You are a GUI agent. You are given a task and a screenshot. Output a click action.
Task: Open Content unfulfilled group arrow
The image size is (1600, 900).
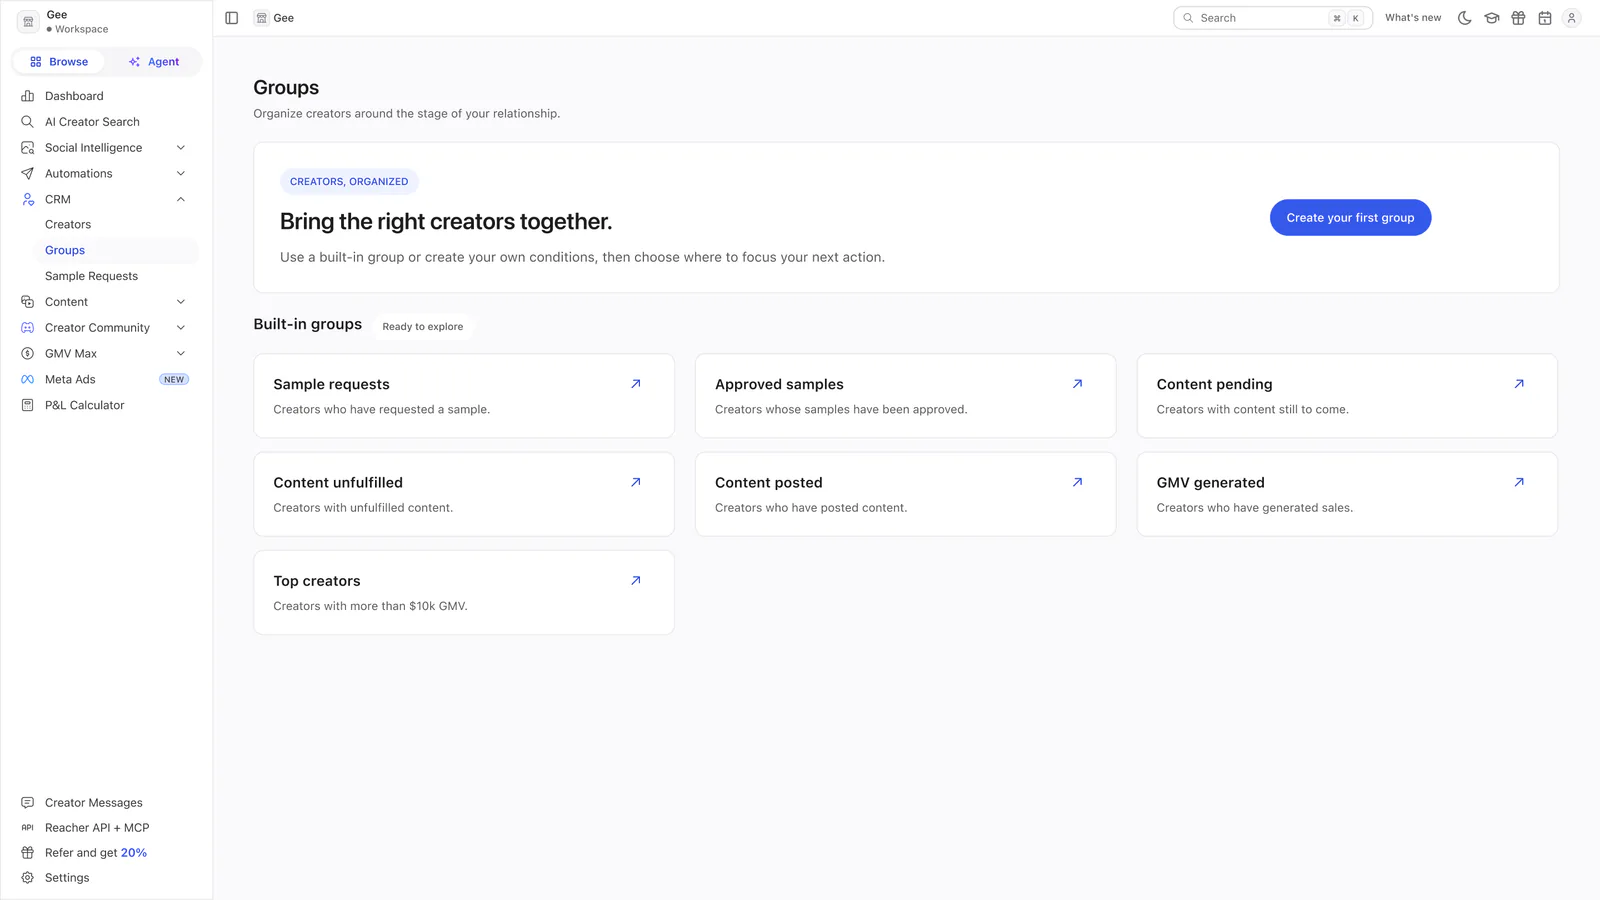pyautogui.click(x=636, y=482)
